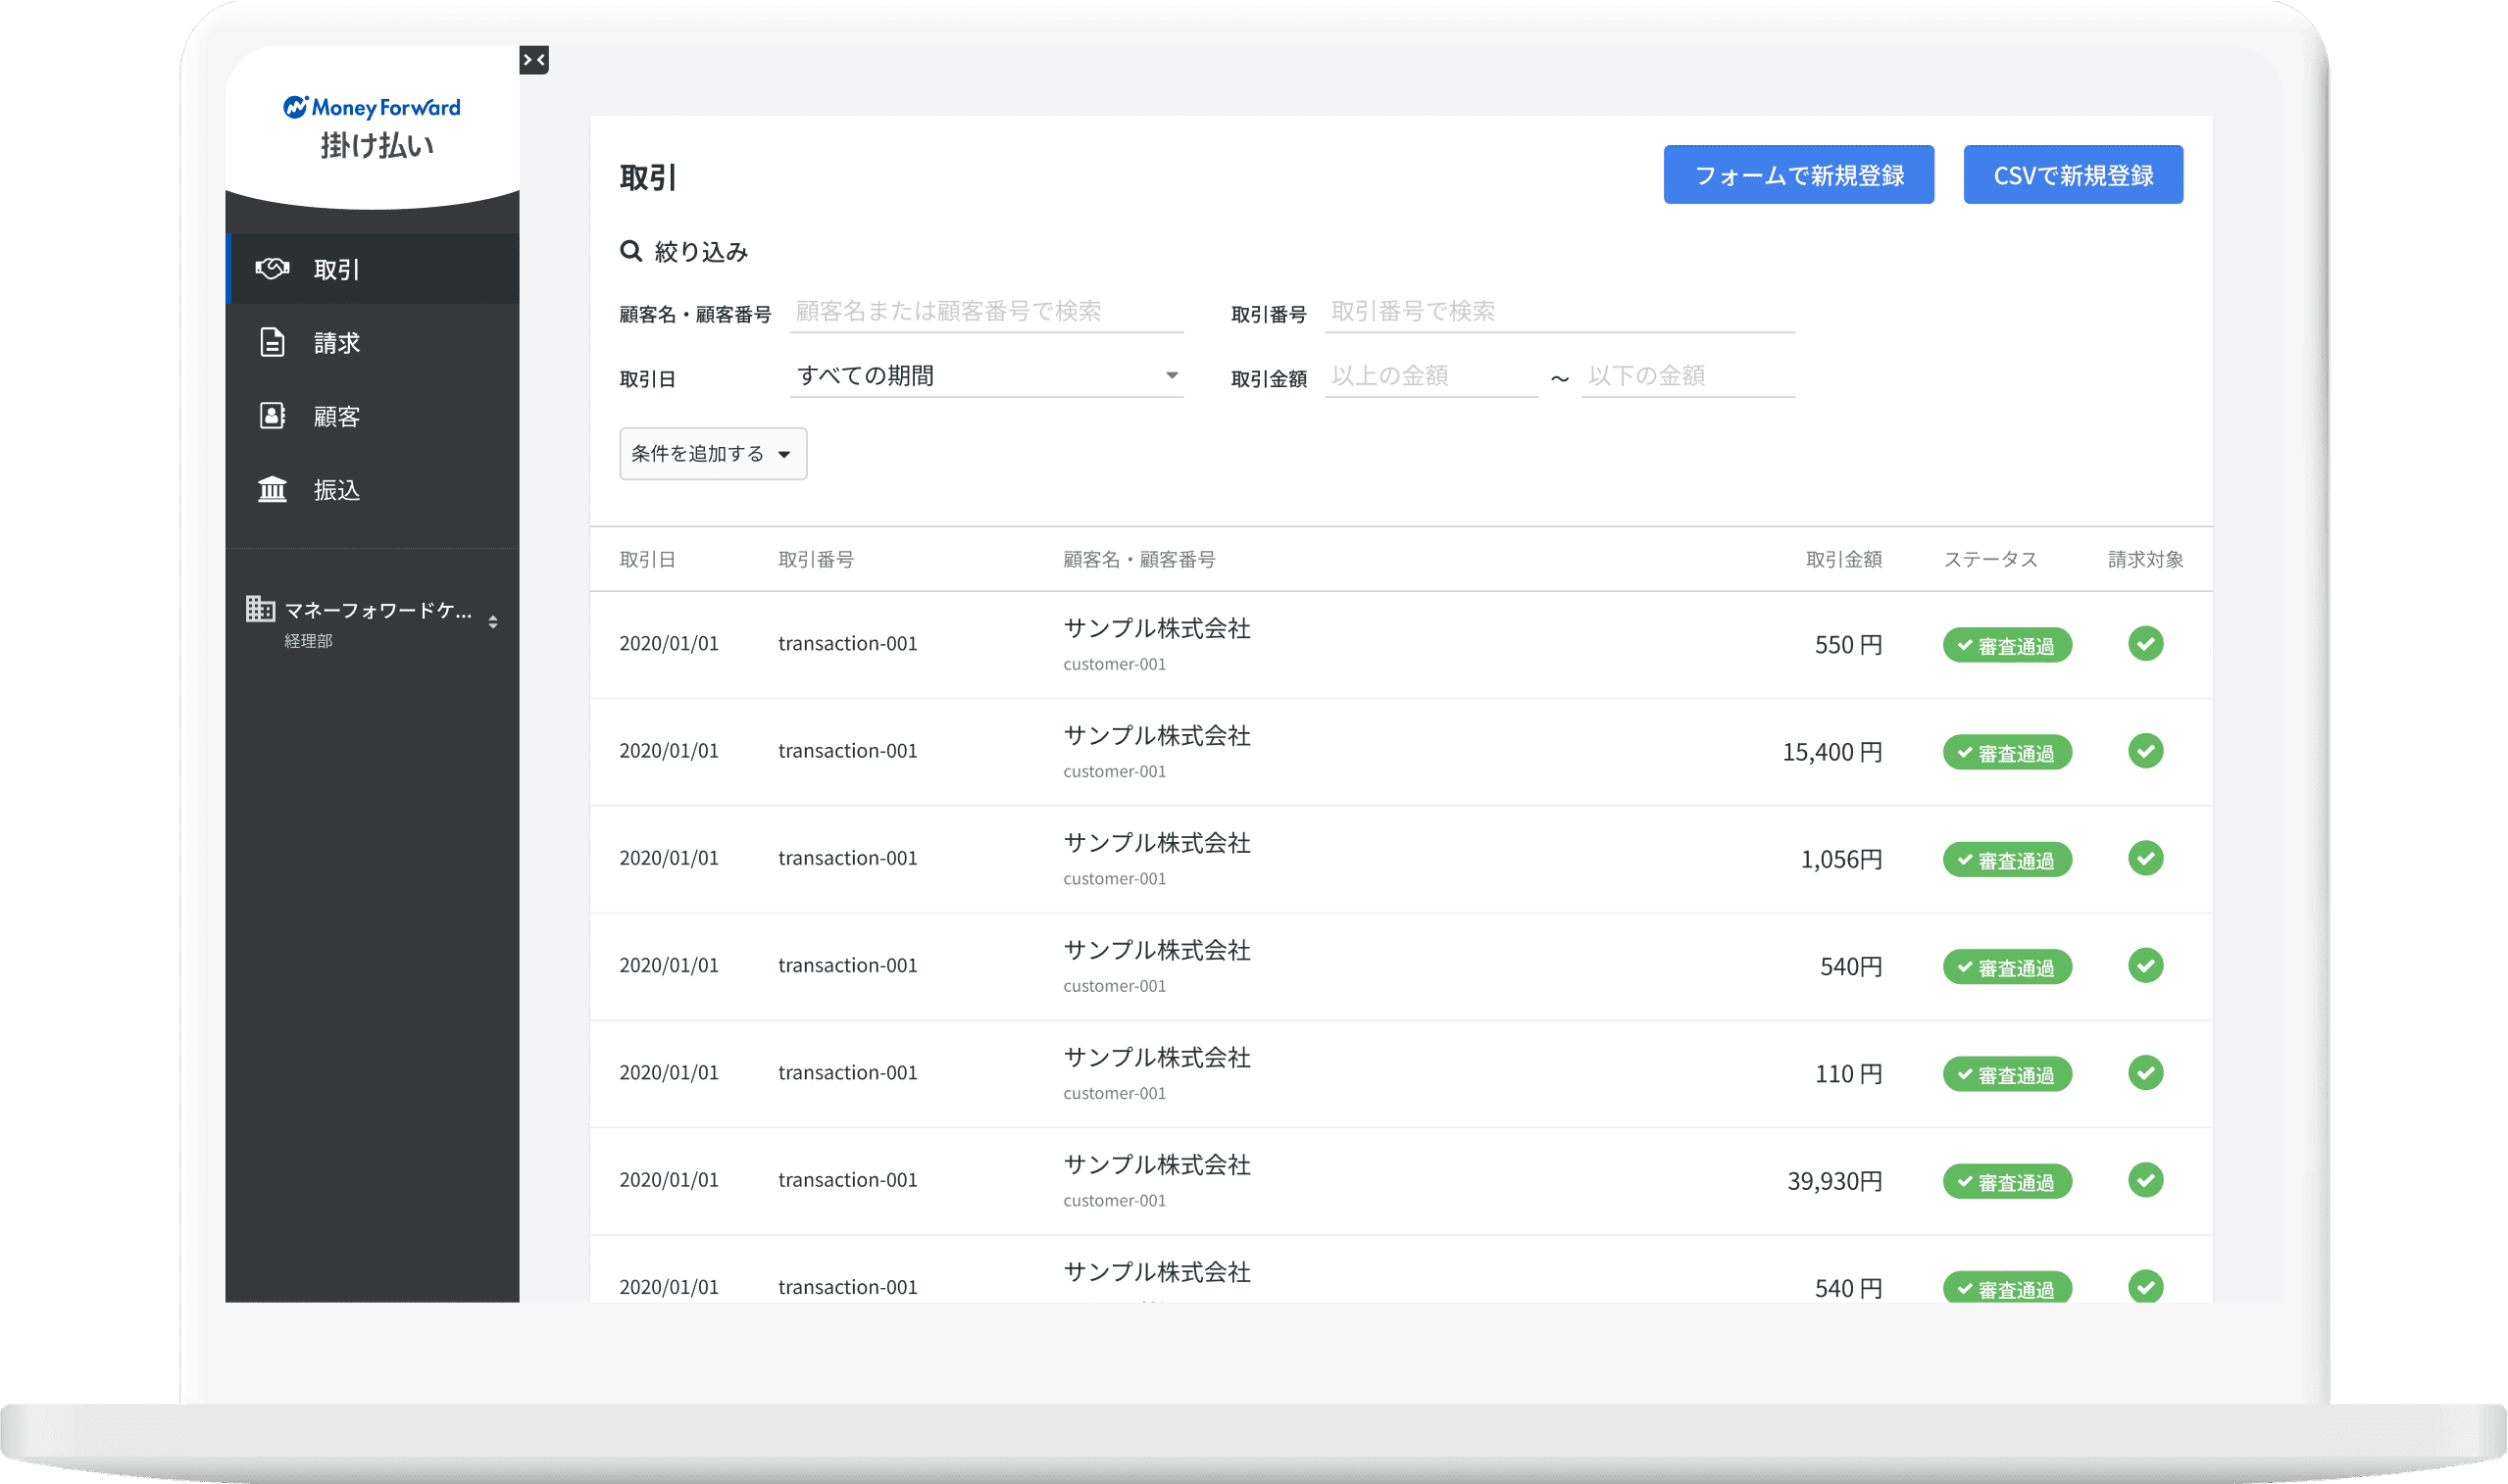Click the office building icon beside the company name

pyautogui.click(x=260, y=609)
